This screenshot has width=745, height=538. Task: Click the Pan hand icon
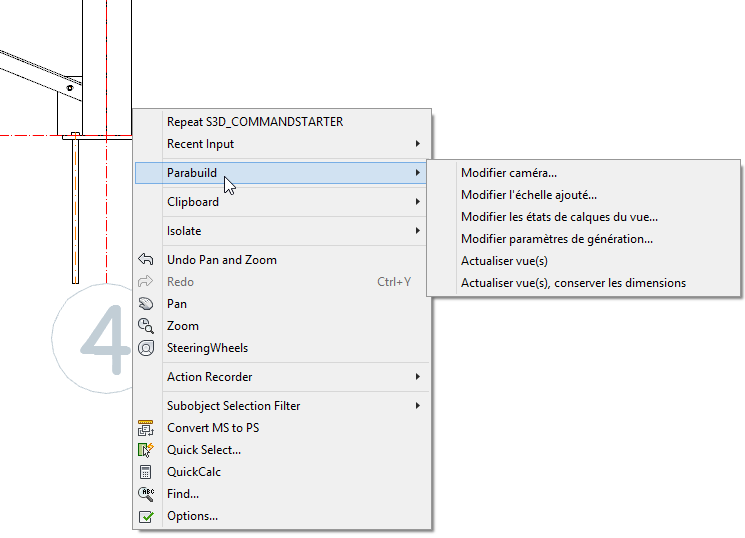[145, 304]
